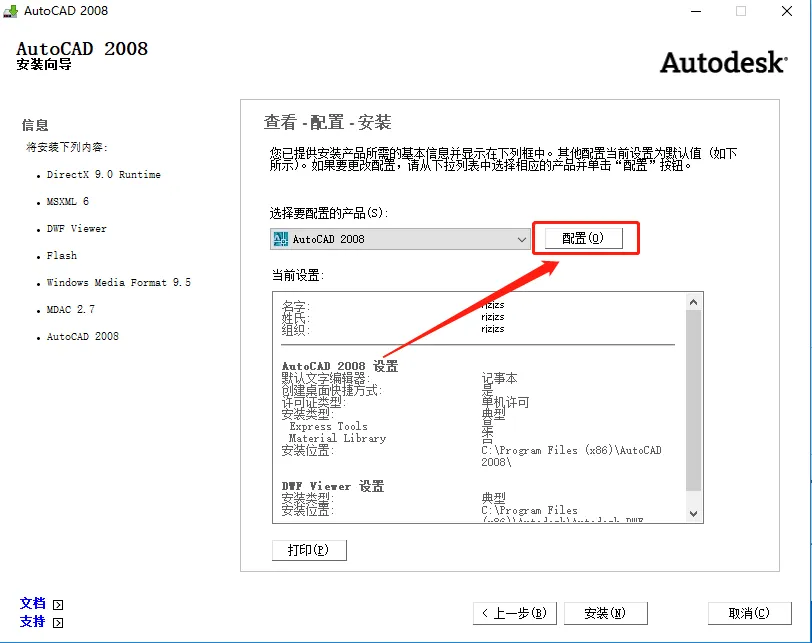Screen dimensions: 812x643
Task: Click the AutoCAD 2008 设置 heading
Action: click(x=340, y=366)
